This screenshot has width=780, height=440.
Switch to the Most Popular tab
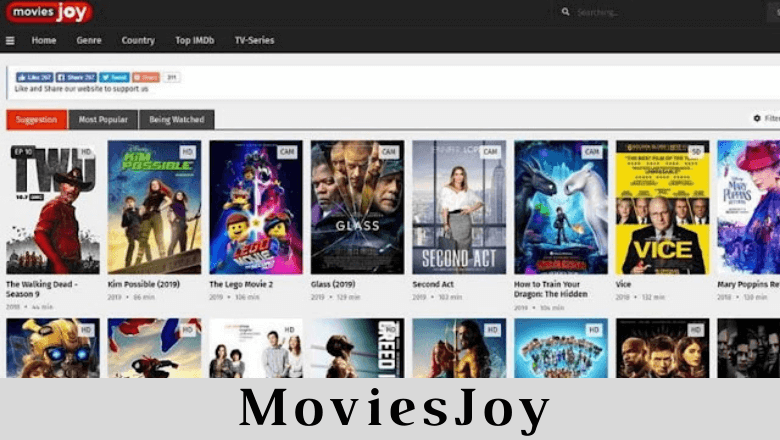pos(103,119)
